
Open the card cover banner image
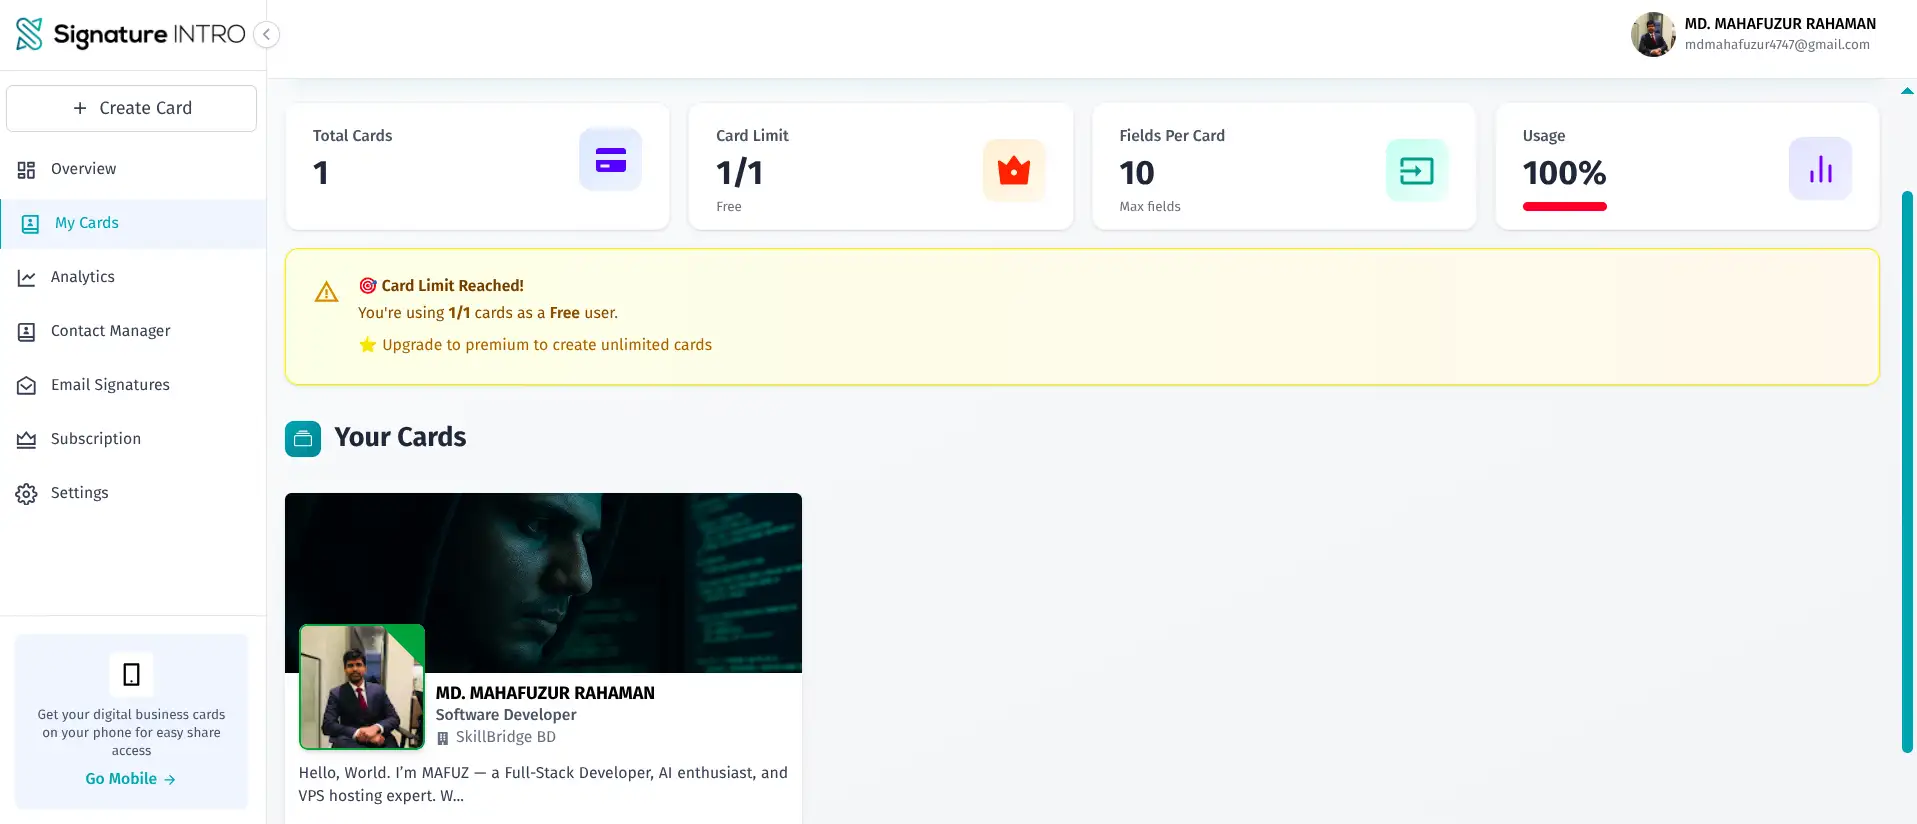tap(543, 583)
